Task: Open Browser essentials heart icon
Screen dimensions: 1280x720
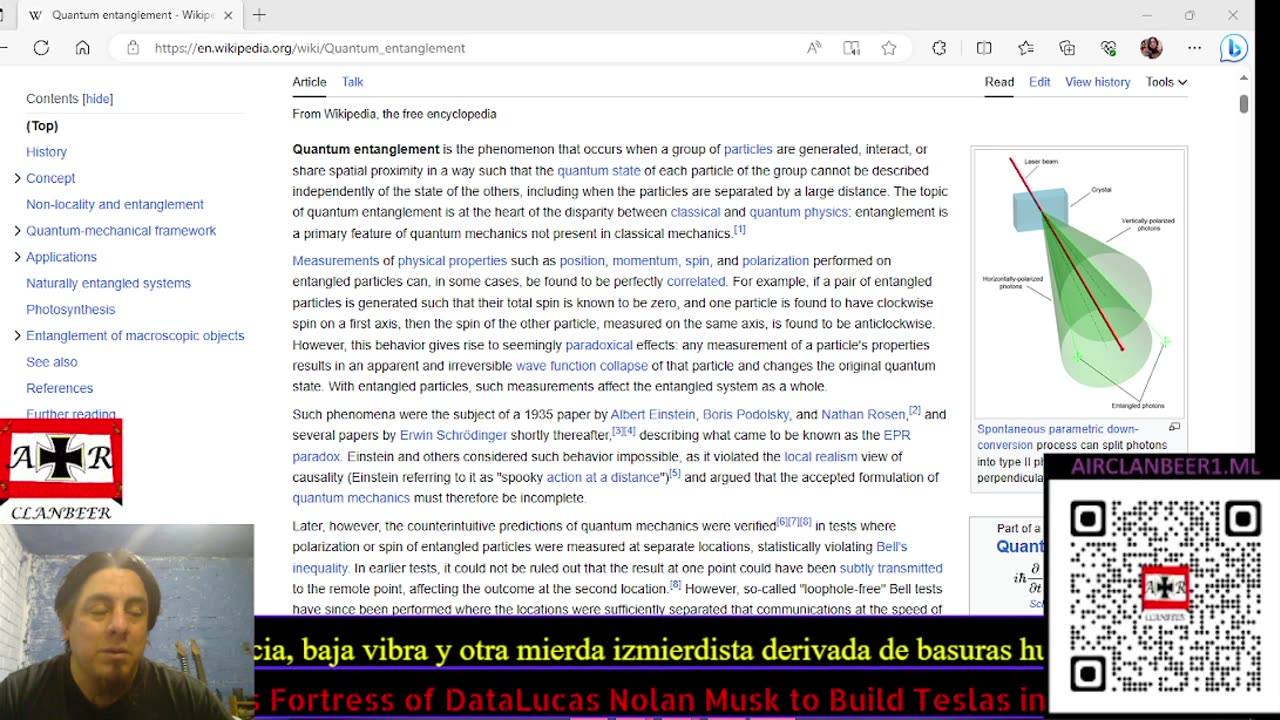Action: coord(1108,48)
